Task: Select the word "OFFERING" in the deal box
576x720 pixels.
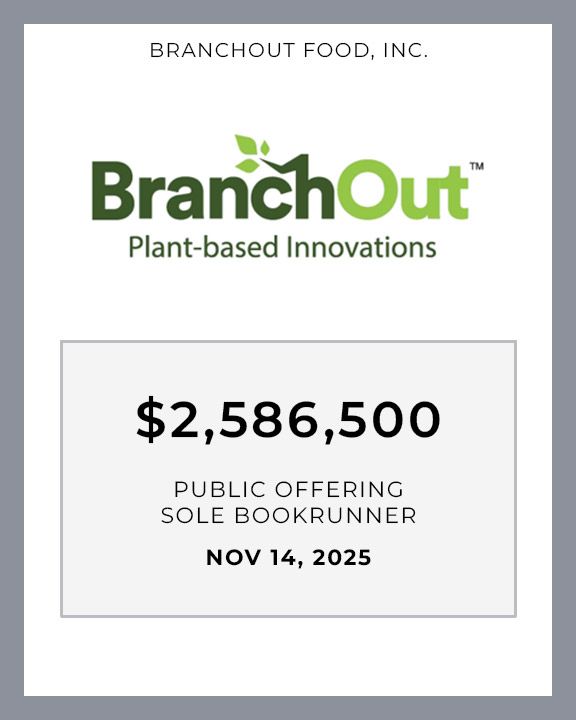Action: tap(339, 489)
